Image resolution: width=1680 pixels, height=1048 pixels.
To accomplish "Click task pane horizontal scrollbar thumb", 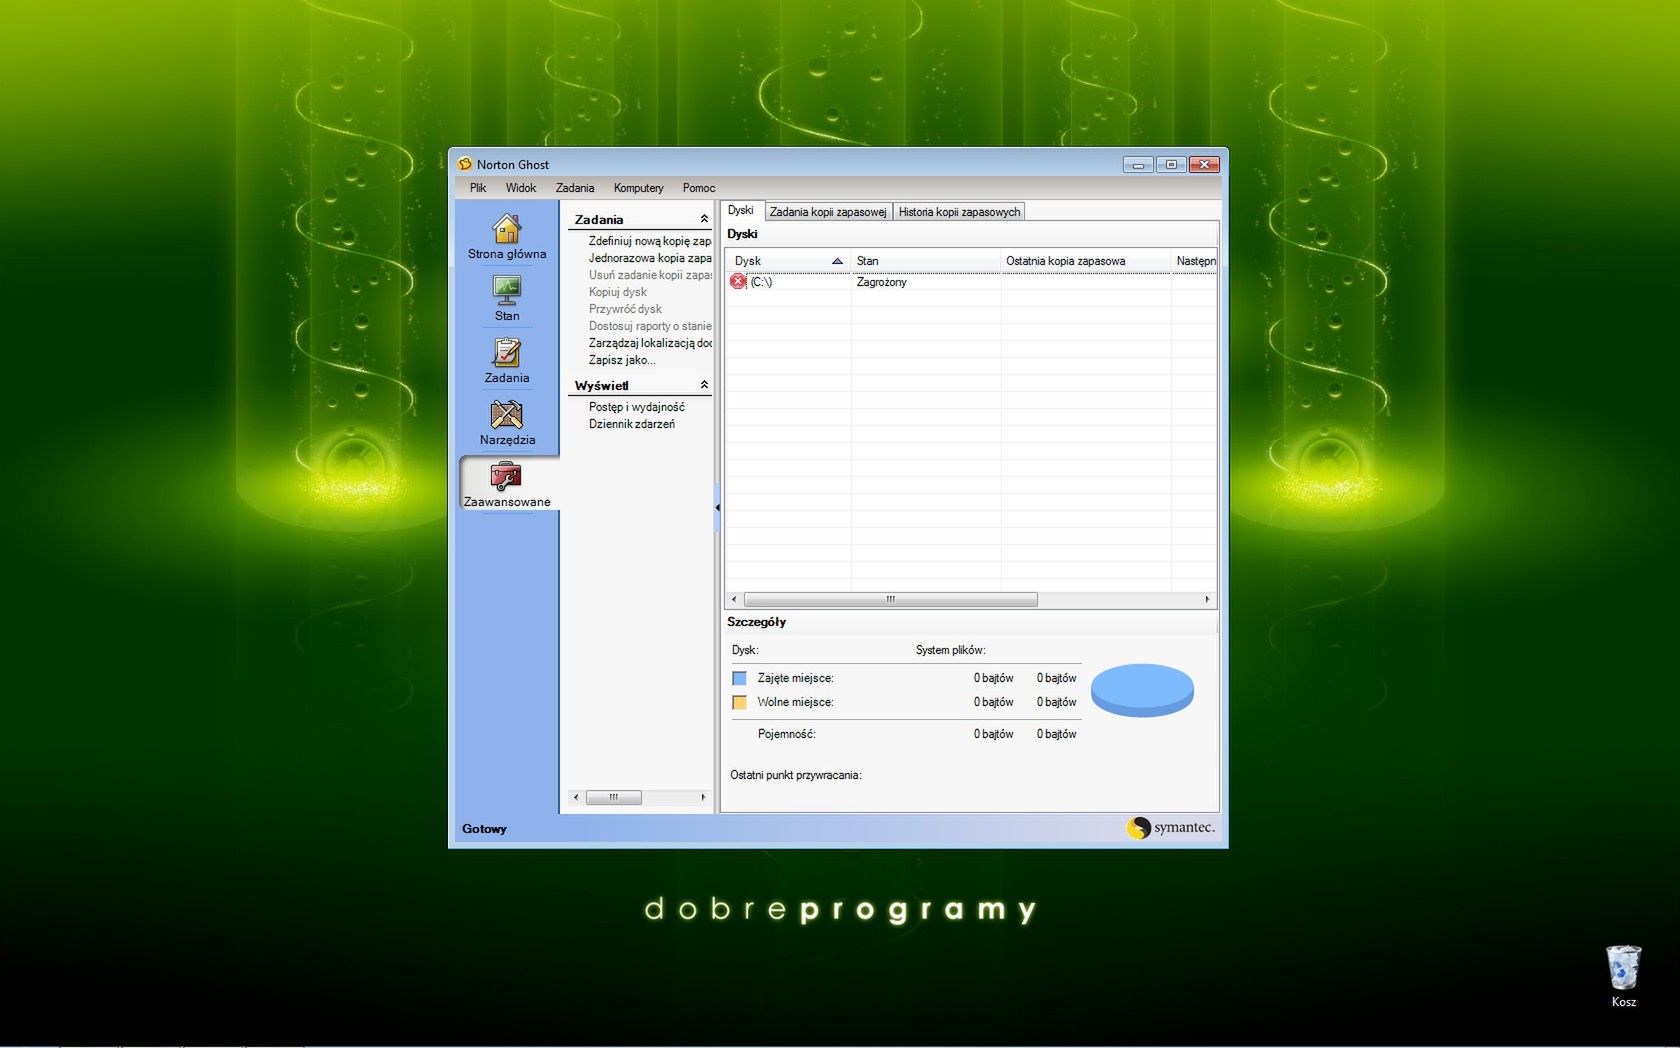I will point(613,798).
